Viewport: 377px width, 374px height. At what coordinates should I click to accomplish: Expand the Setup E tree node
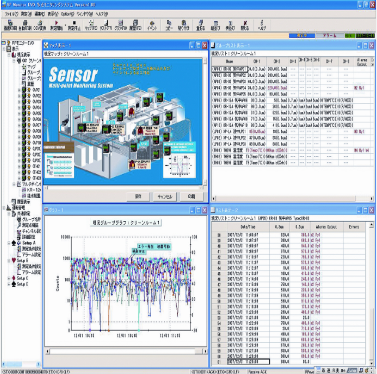(x=9, y=284)
